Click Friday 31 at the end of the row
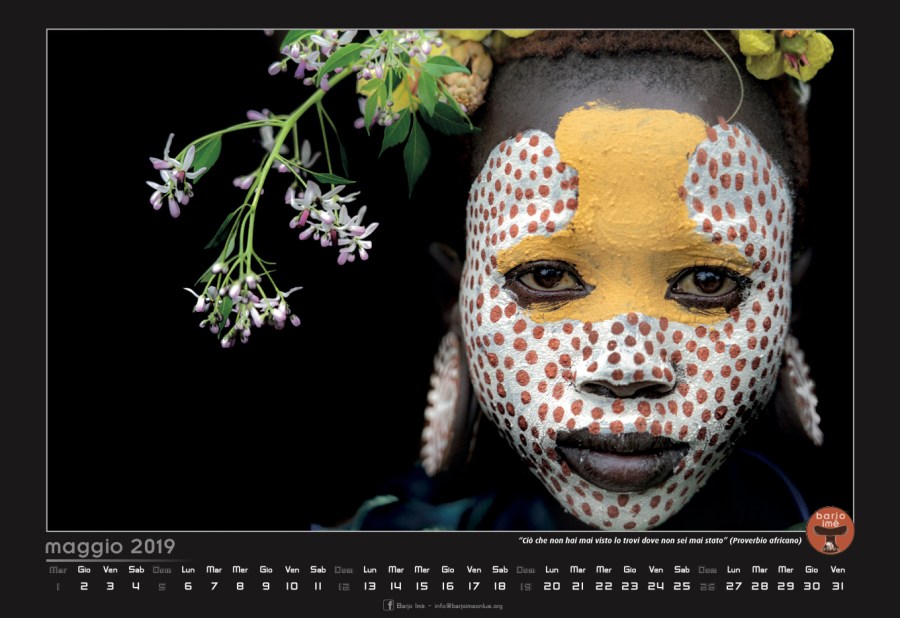 coord(838,586)
